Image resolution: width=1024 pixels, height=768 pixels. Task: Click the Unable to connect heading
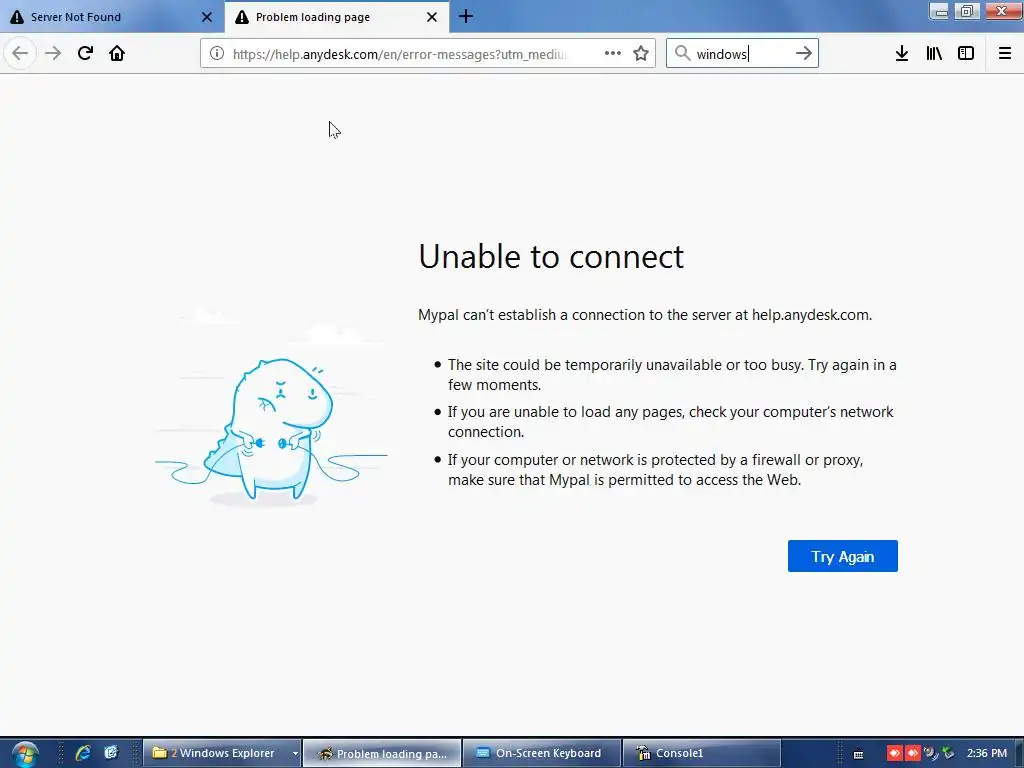[551, 257]
